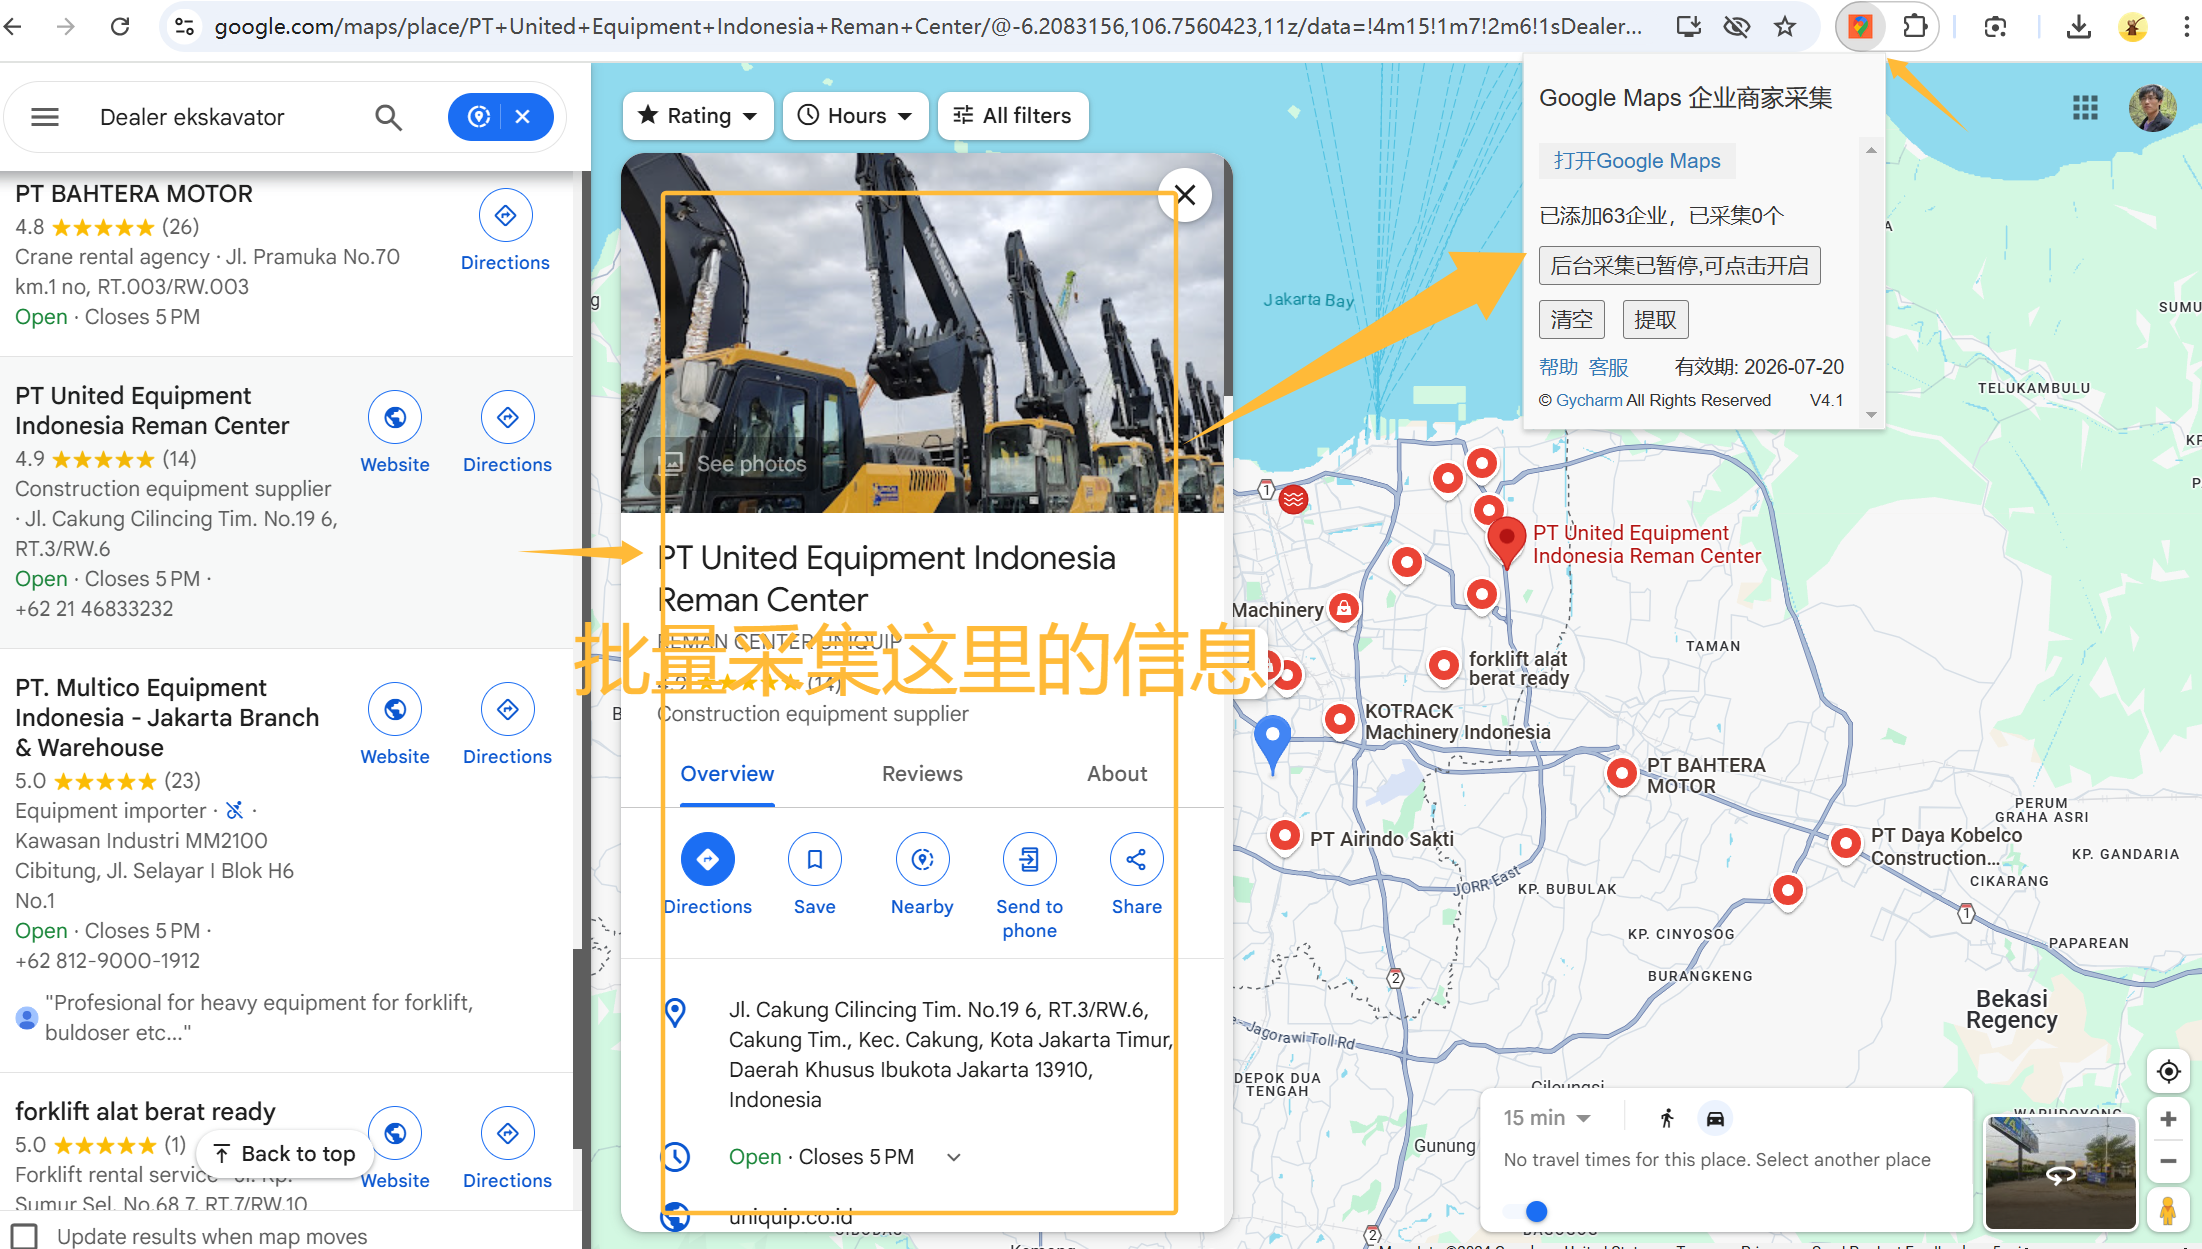Bookmark this page with the star icon

1785,27
